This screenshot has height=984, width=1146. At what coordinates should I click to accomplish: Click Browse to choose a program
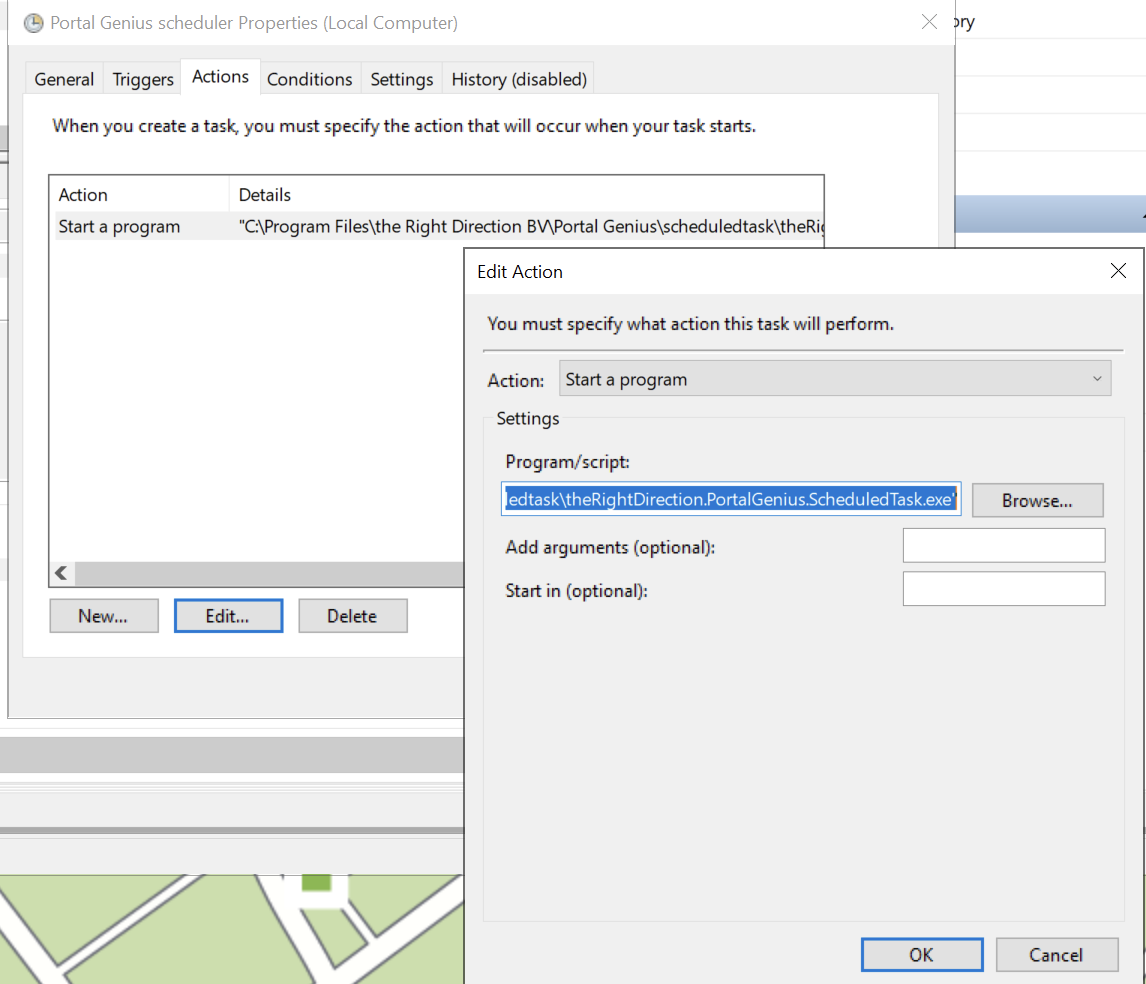pos(1037,500)
